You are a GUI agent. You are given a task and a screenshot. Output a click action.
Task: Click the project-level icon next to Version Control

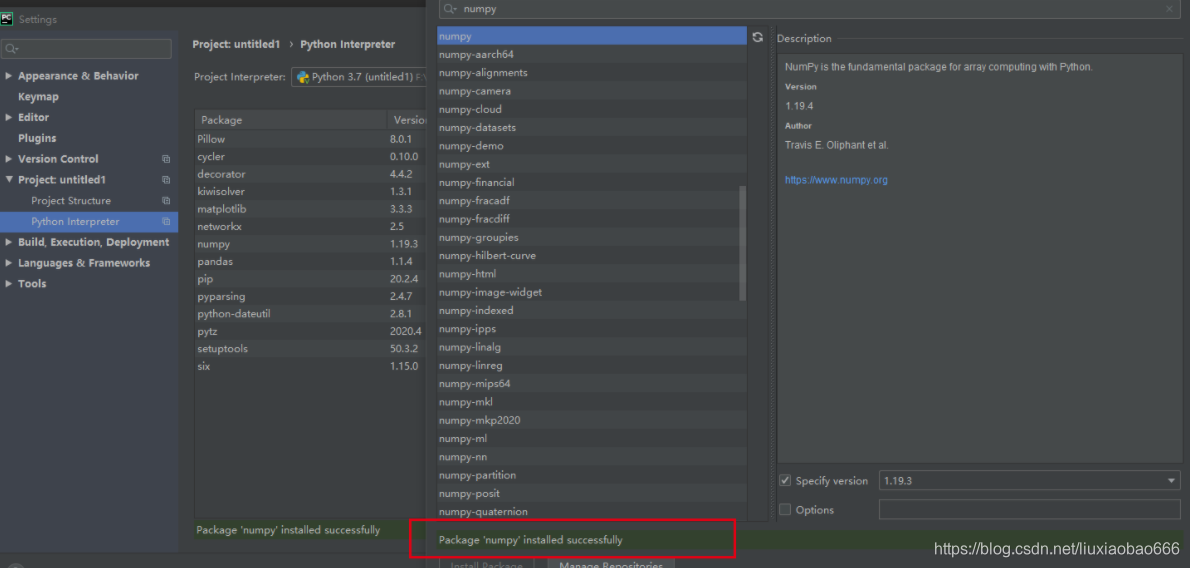[x=165, y=159]
